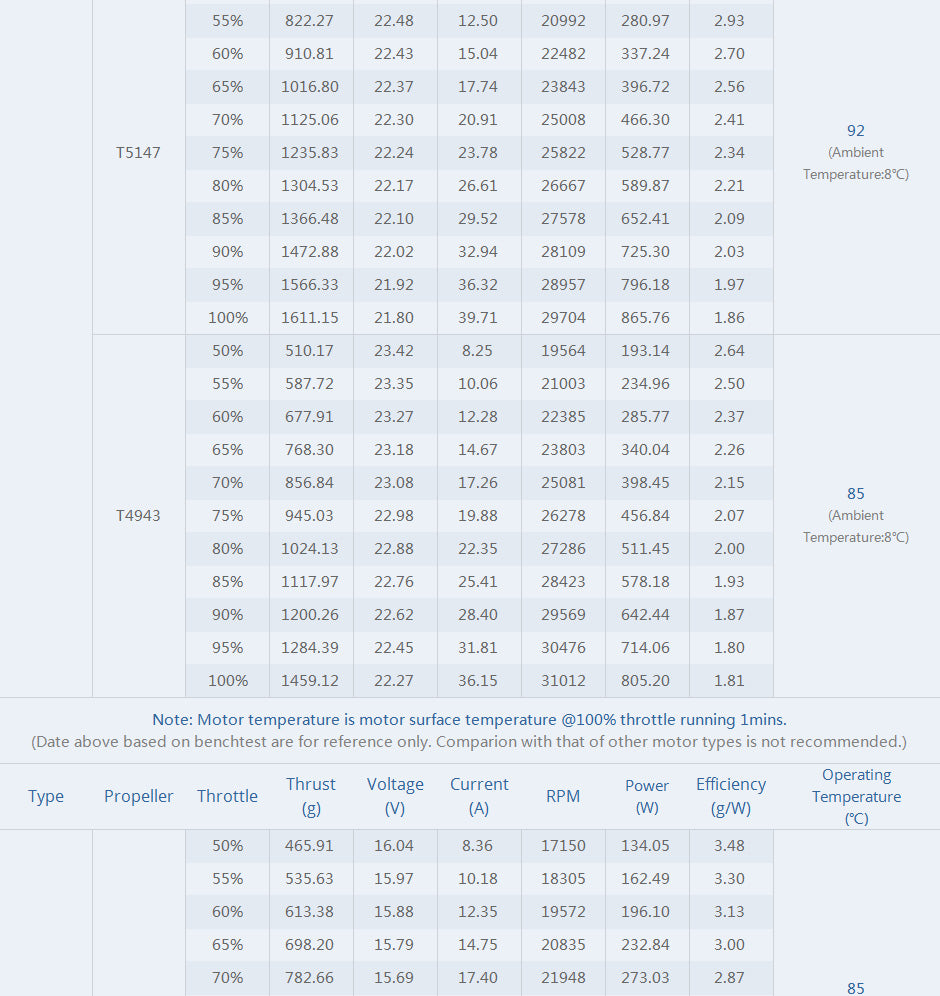940x996 pixels.
Task: Click the Propeller column header
Action: pos(139,796)
